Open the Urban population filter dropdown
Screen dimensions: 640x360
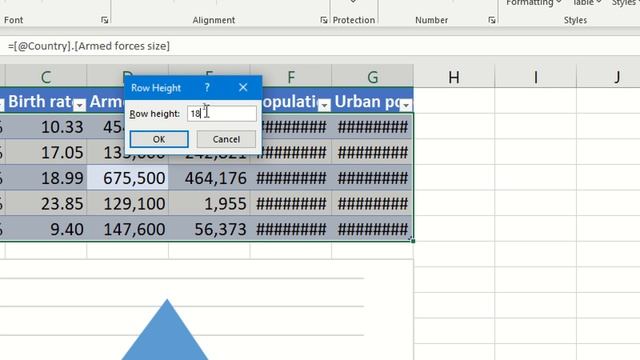(x=406, y=105)
